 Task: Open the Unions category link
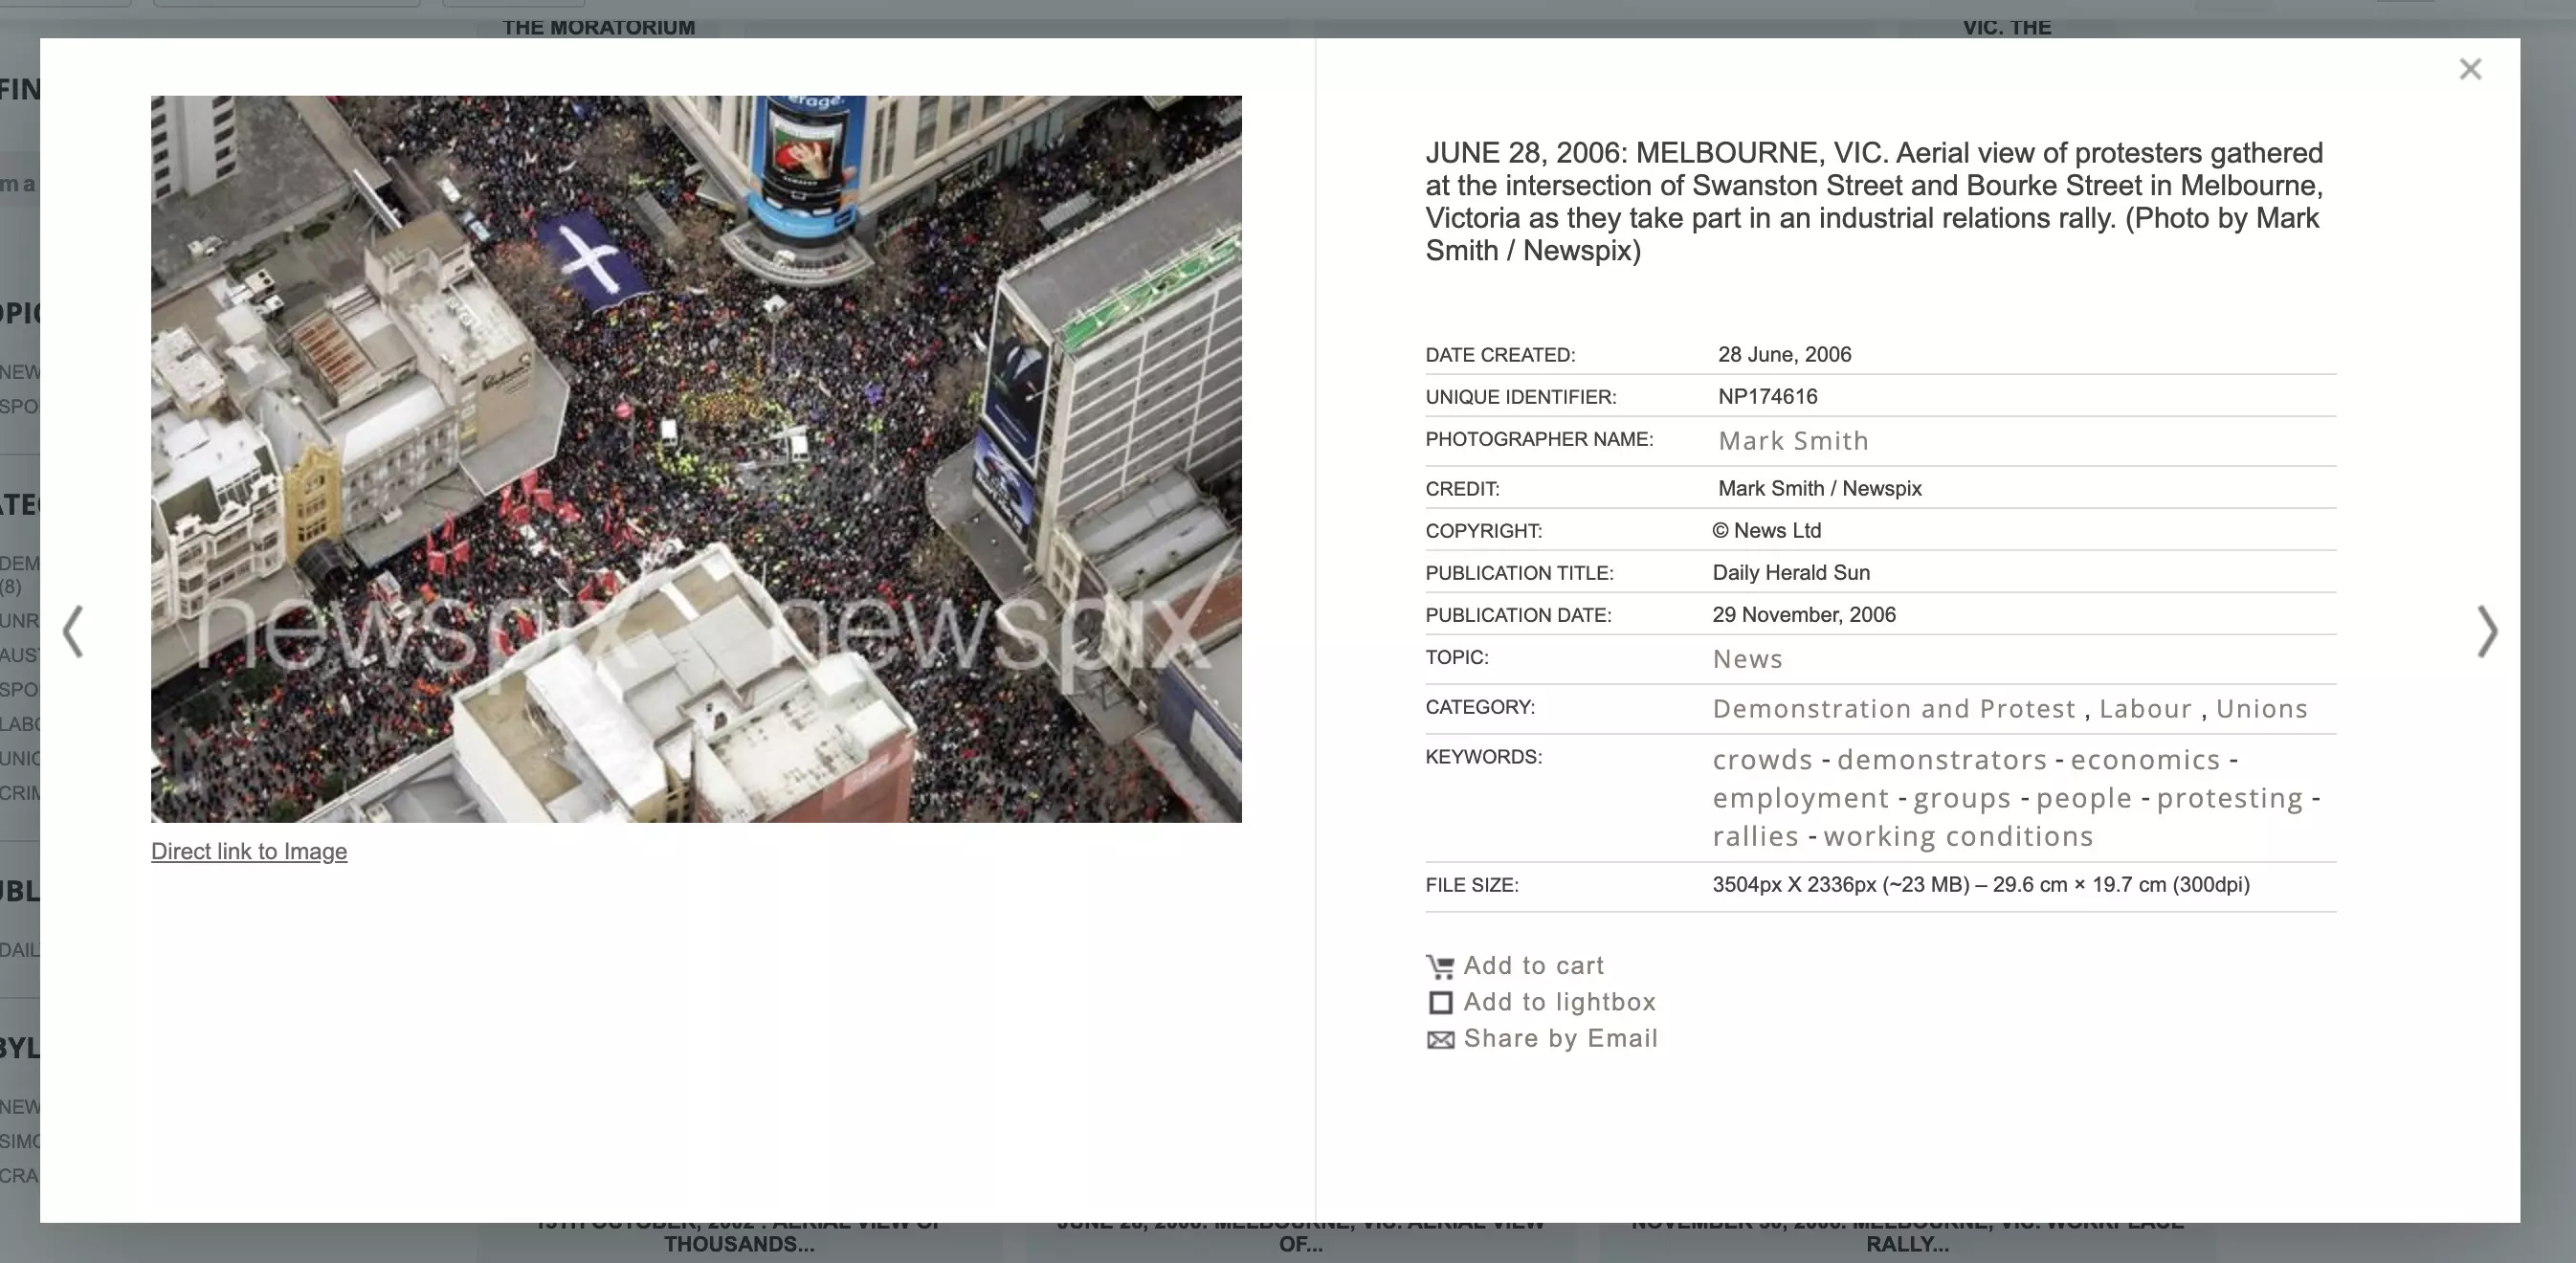(x=2261, y=709)
